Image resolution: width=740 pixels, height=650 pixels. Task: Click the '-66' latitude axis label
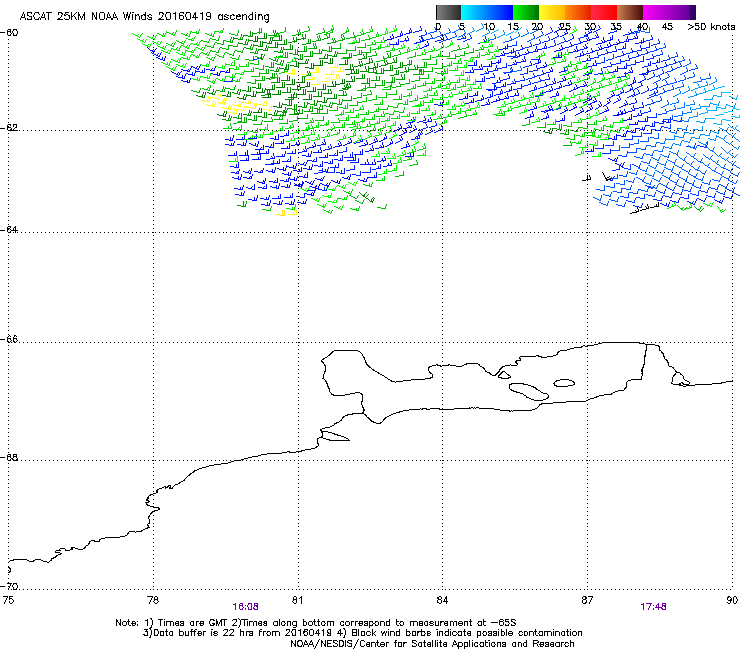tap(9, 339)
